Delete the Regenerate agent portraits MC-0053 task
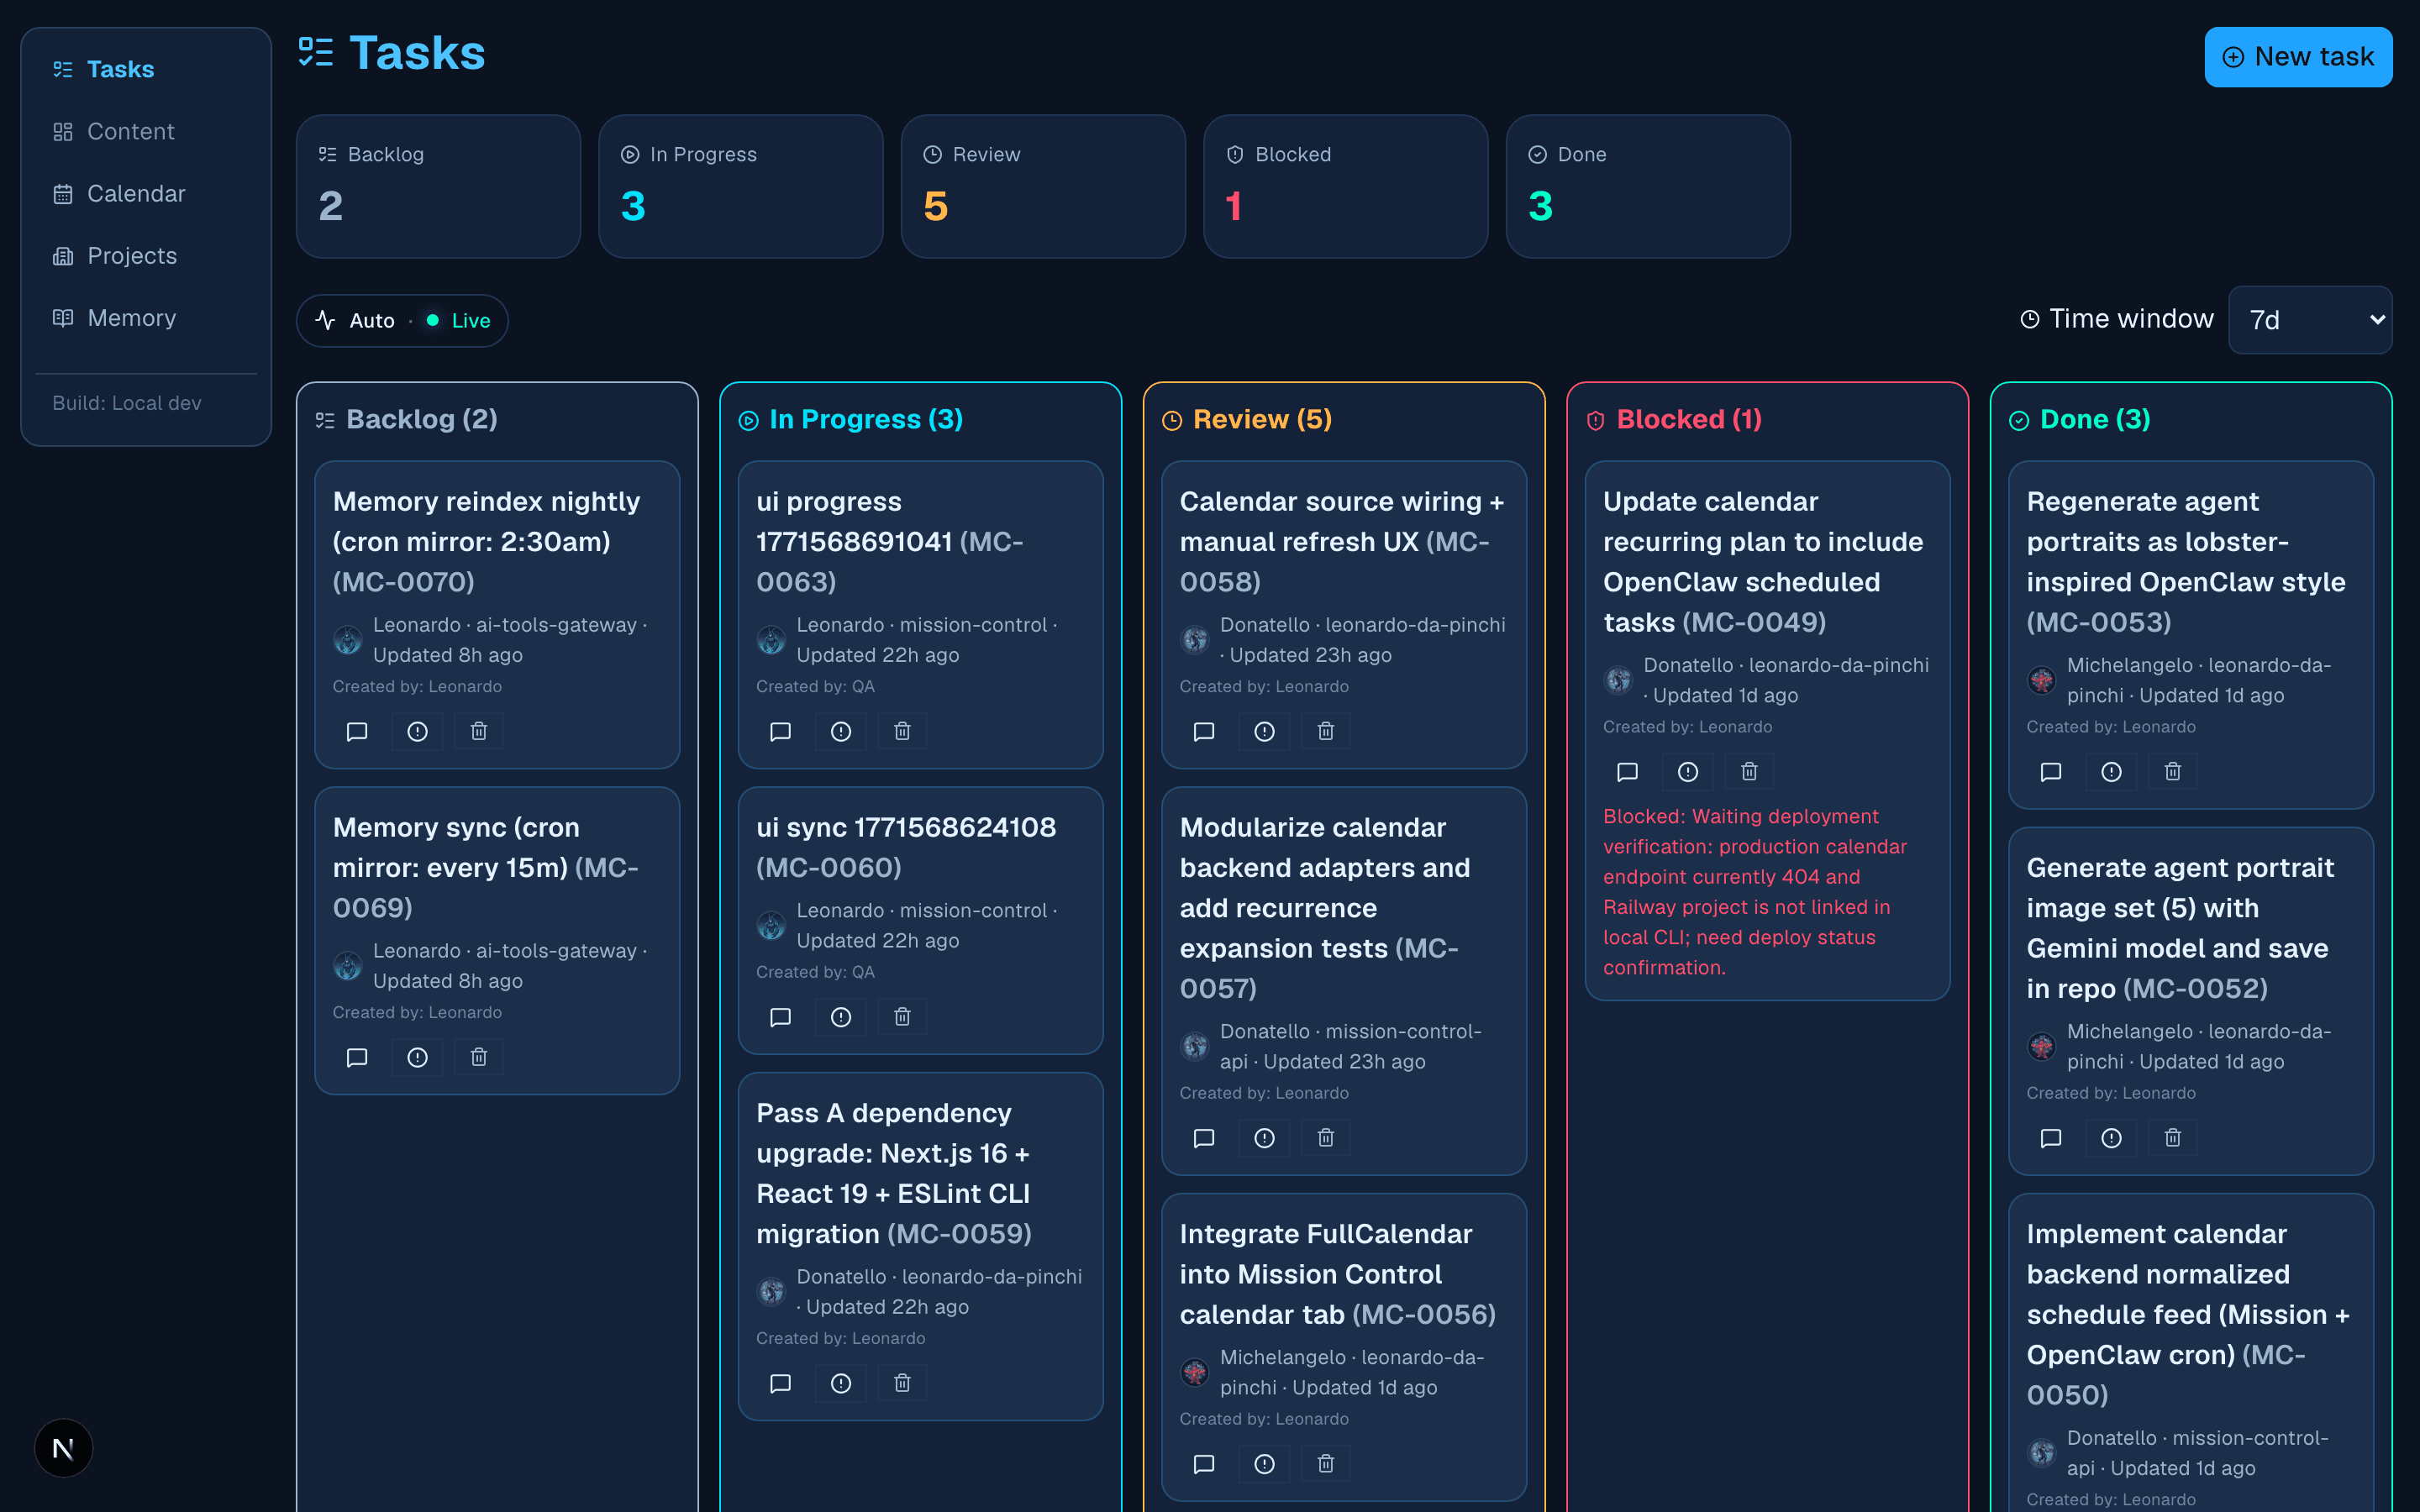Screen dimensions: 2420x1512 [x=2172, y=771]
